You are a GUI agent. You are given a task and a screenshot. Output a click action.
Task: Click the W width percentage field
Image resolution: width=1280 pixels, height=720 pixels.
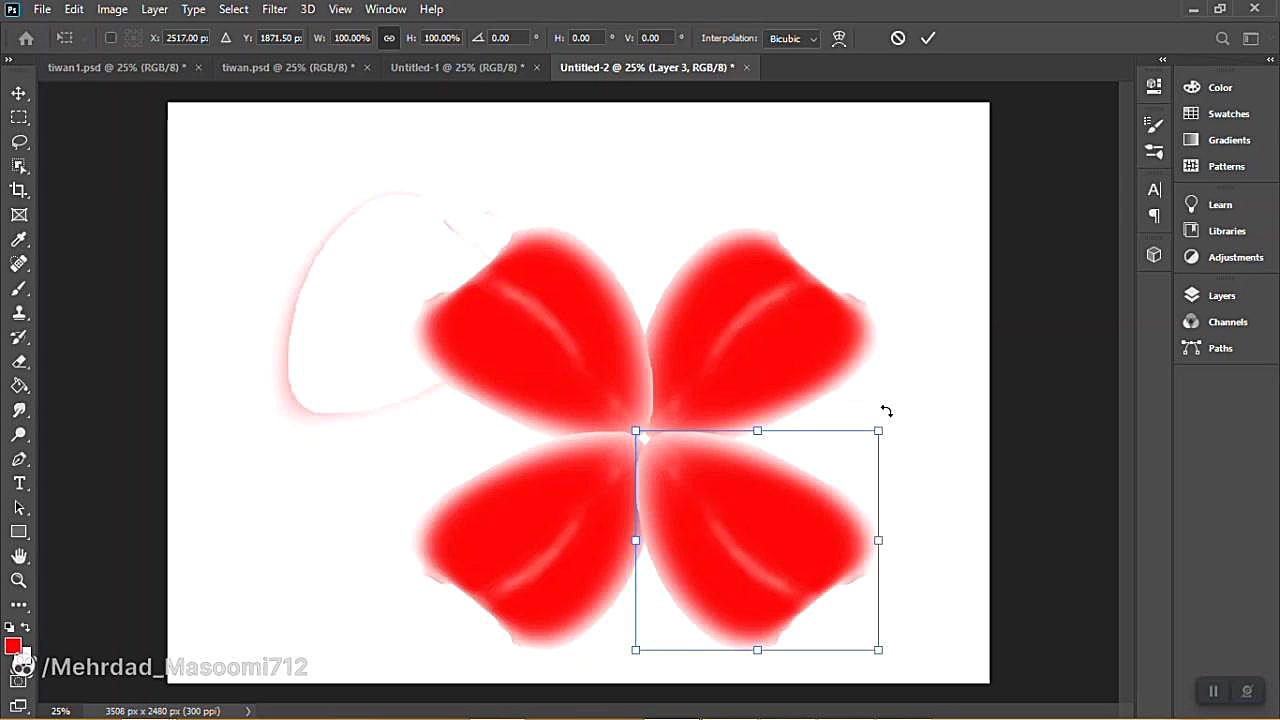click(x=352, y=38)
